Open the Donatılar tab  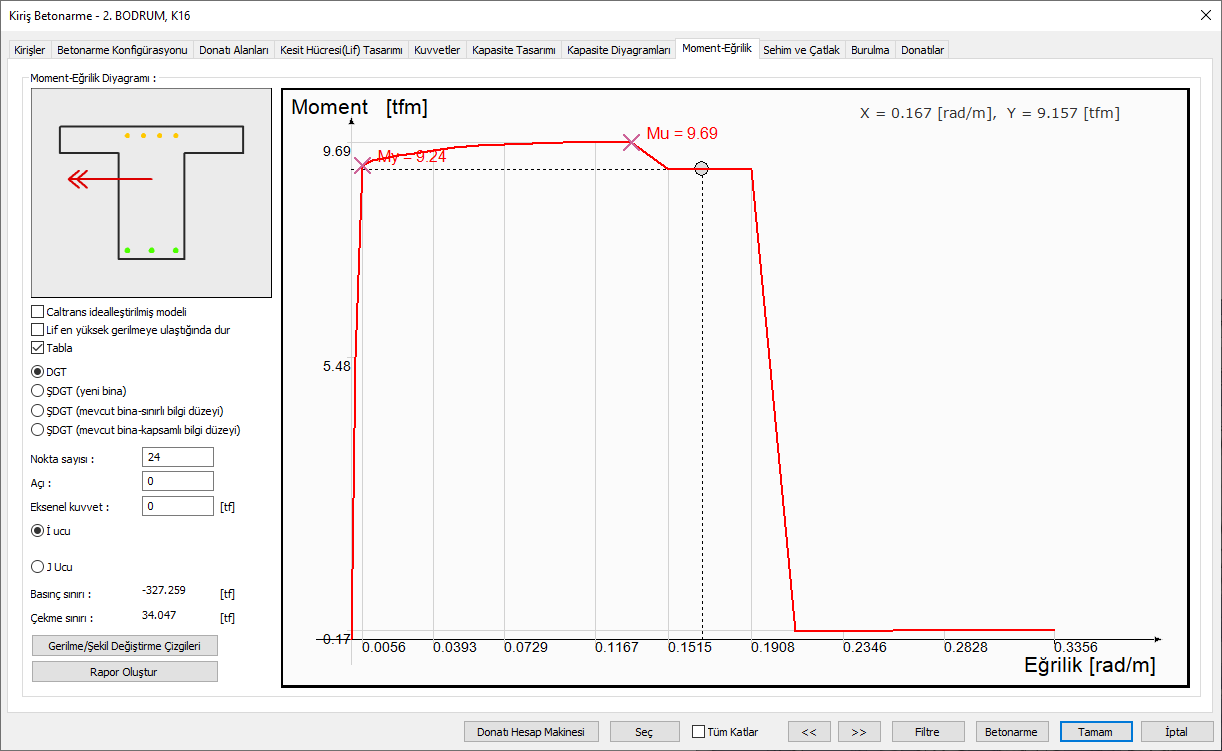pyautogui.click(x=922, y=50)
